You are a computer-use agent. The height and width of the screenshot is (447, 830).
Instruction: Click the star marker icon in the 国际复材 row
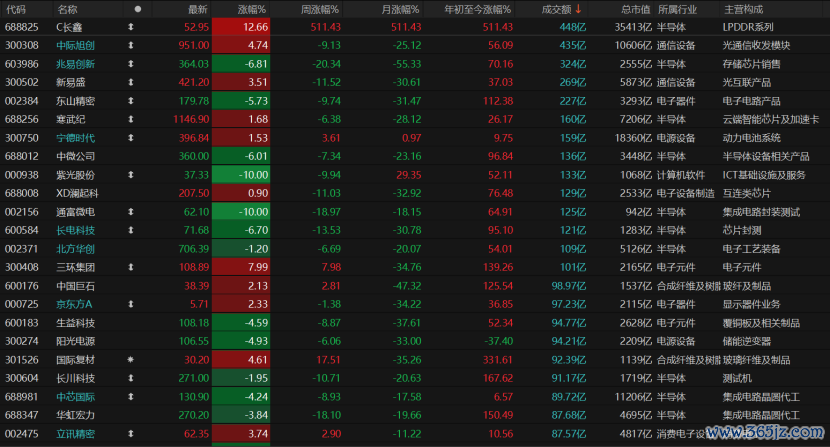(x=131, y=360)
